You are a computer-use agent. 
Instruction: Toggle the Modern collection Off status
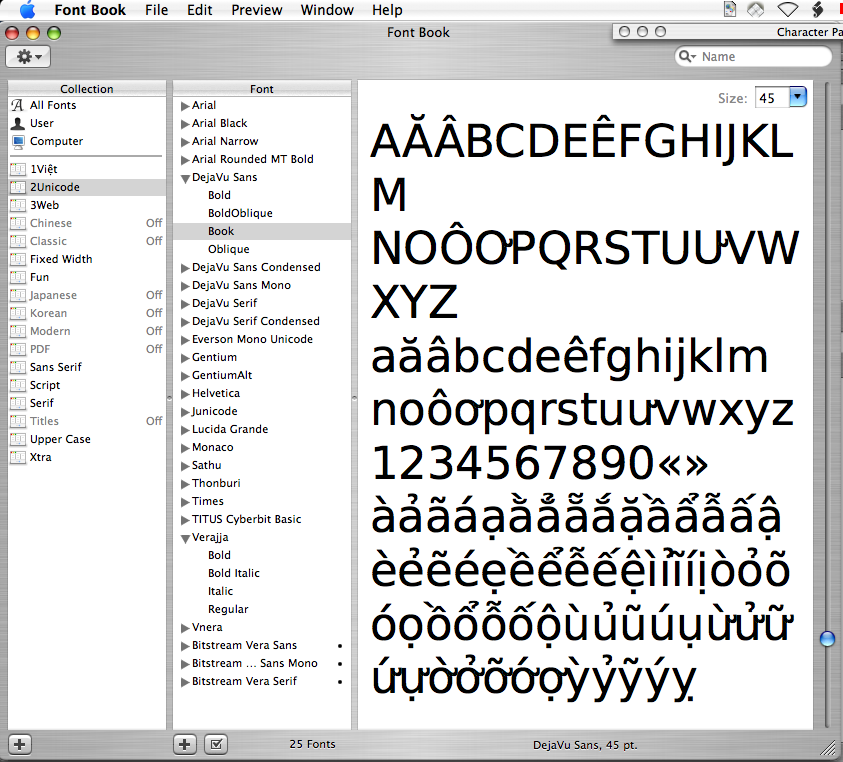pyautogui.click(x=154, y=331)
